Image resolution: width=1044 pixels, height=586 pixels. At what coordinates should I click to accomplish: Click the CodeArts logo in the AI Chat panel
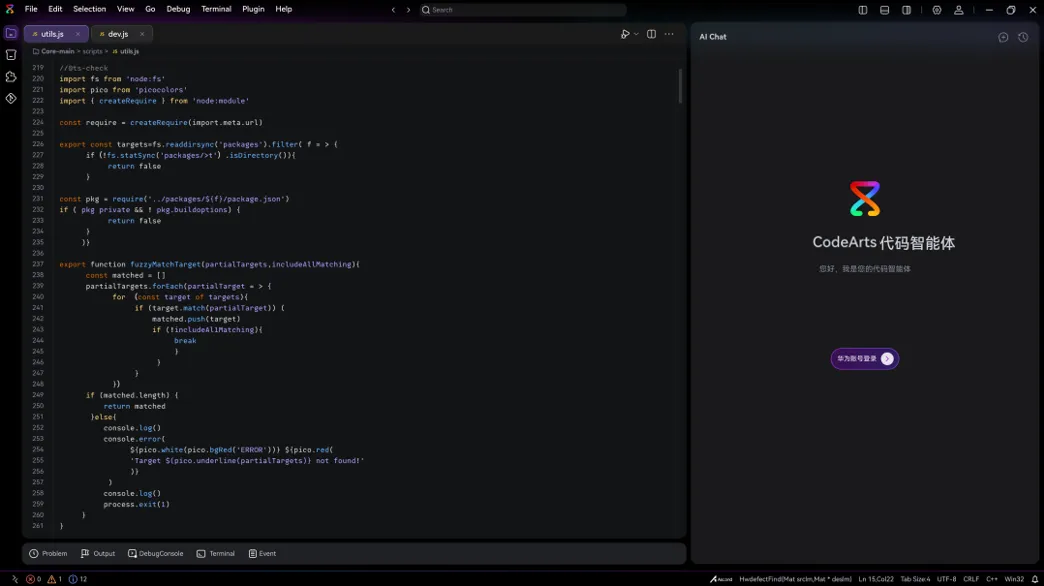click(x=865, y=198)
